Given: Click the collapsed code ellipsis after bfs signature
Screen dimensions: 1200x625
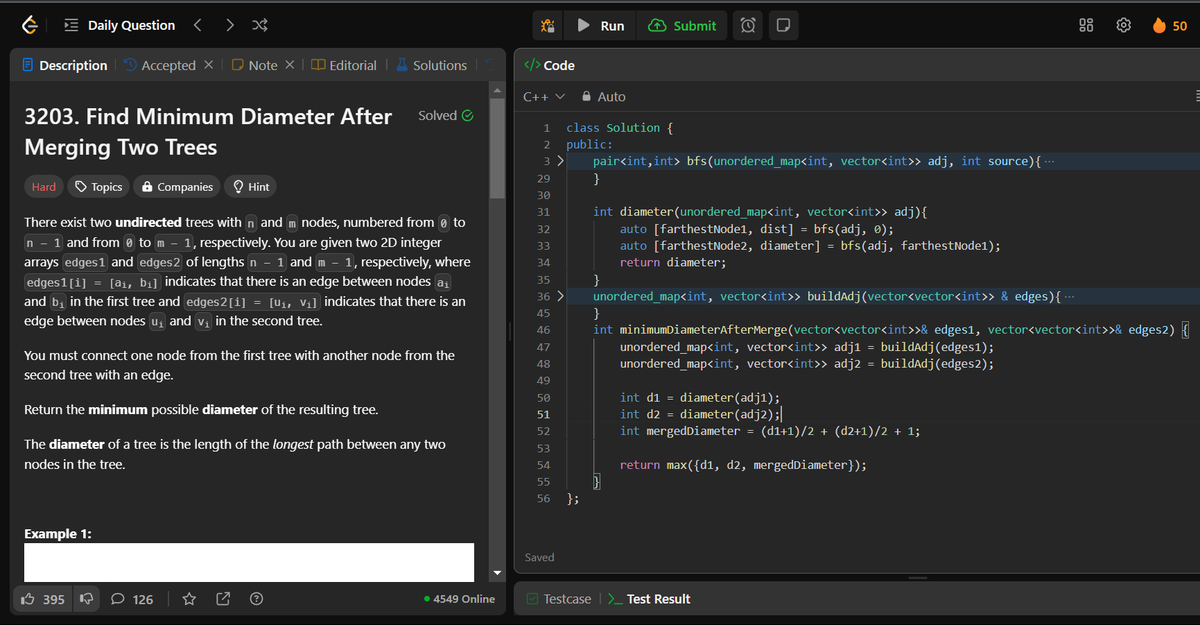Looking at the screenshot, I should pos(1048,162).
